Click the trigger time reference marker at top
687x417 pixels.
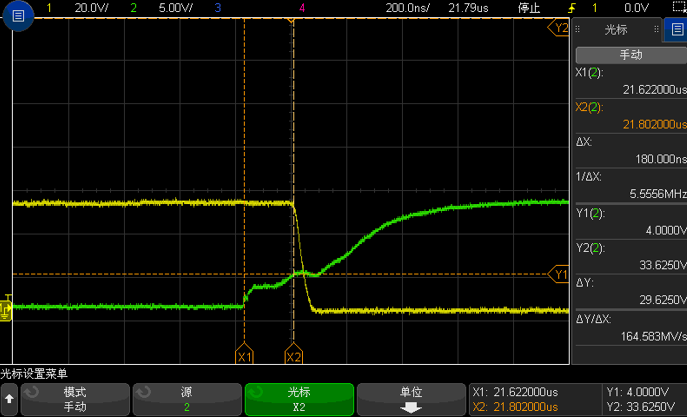(290, 20)
